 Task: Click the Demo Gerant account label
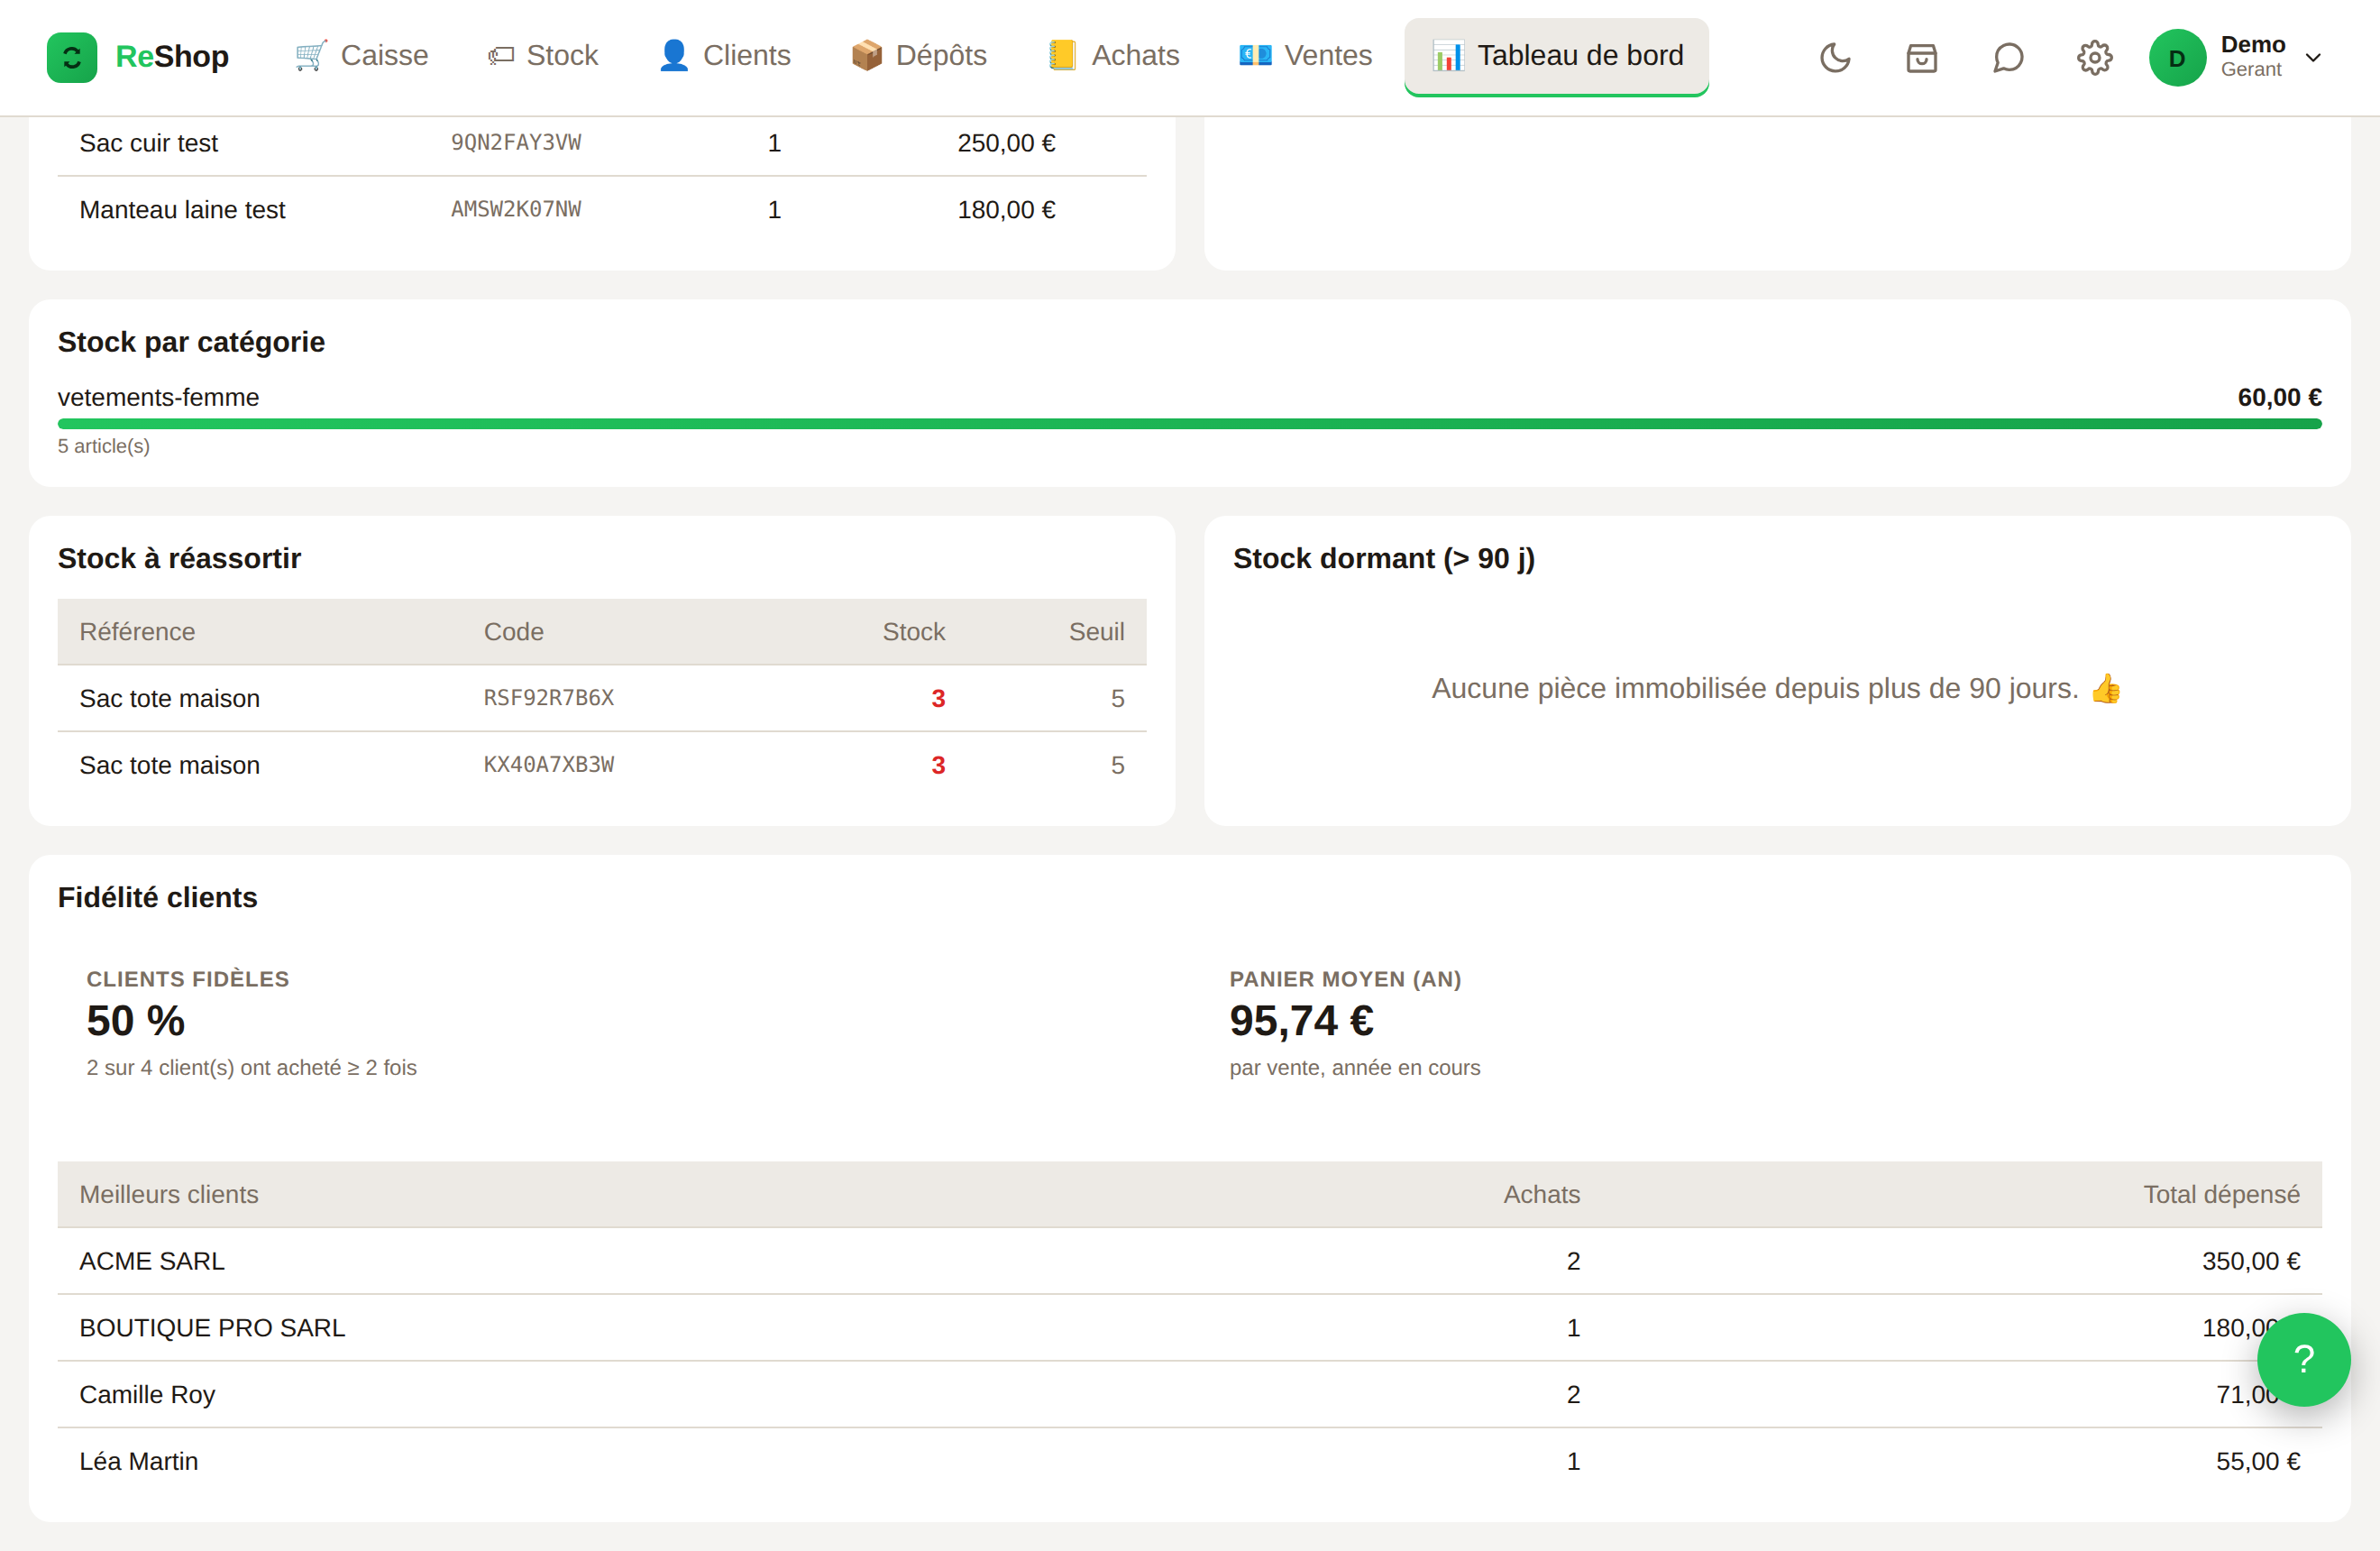point(2252,57)
